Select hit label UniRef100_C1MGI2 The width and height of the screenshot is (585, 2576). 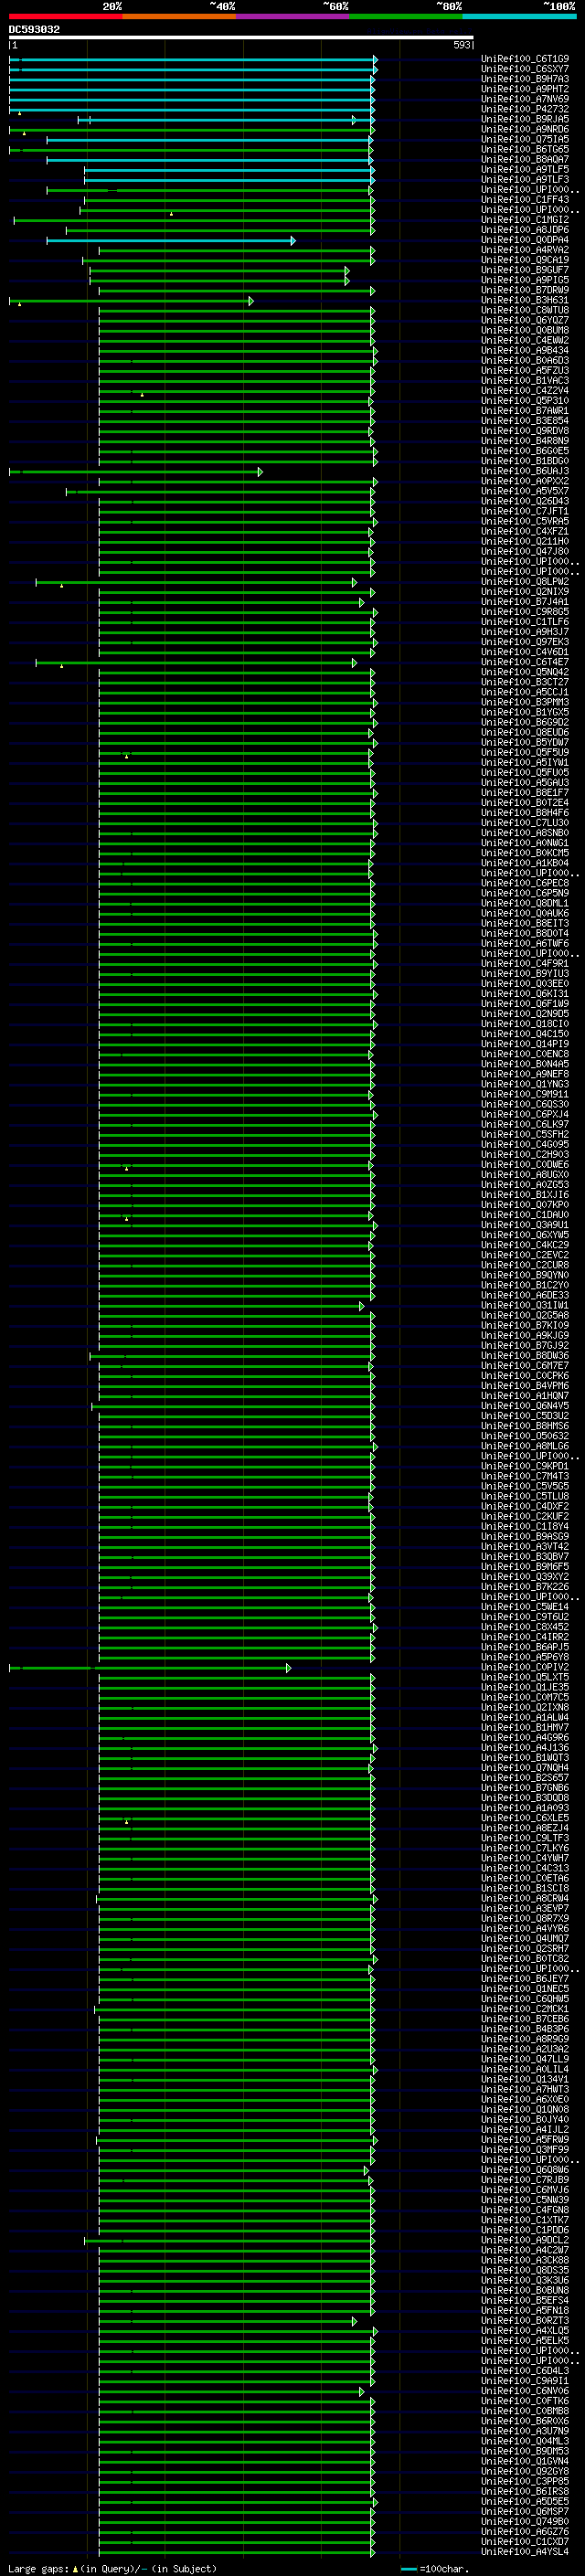(x=524, y=220)
